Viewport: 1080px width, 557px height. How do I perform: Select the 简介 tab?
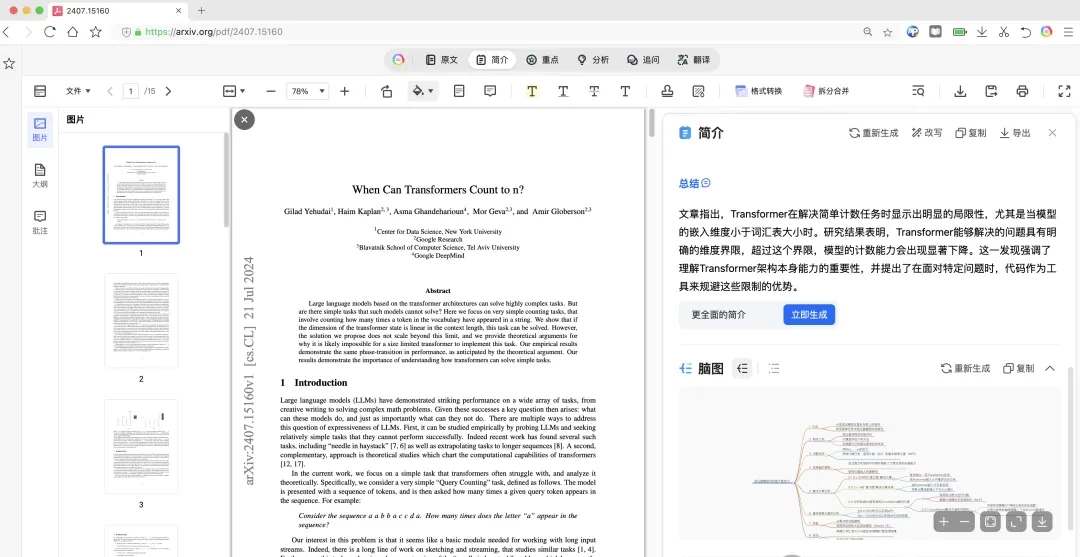pyautogui.click(x=492, y=60)
